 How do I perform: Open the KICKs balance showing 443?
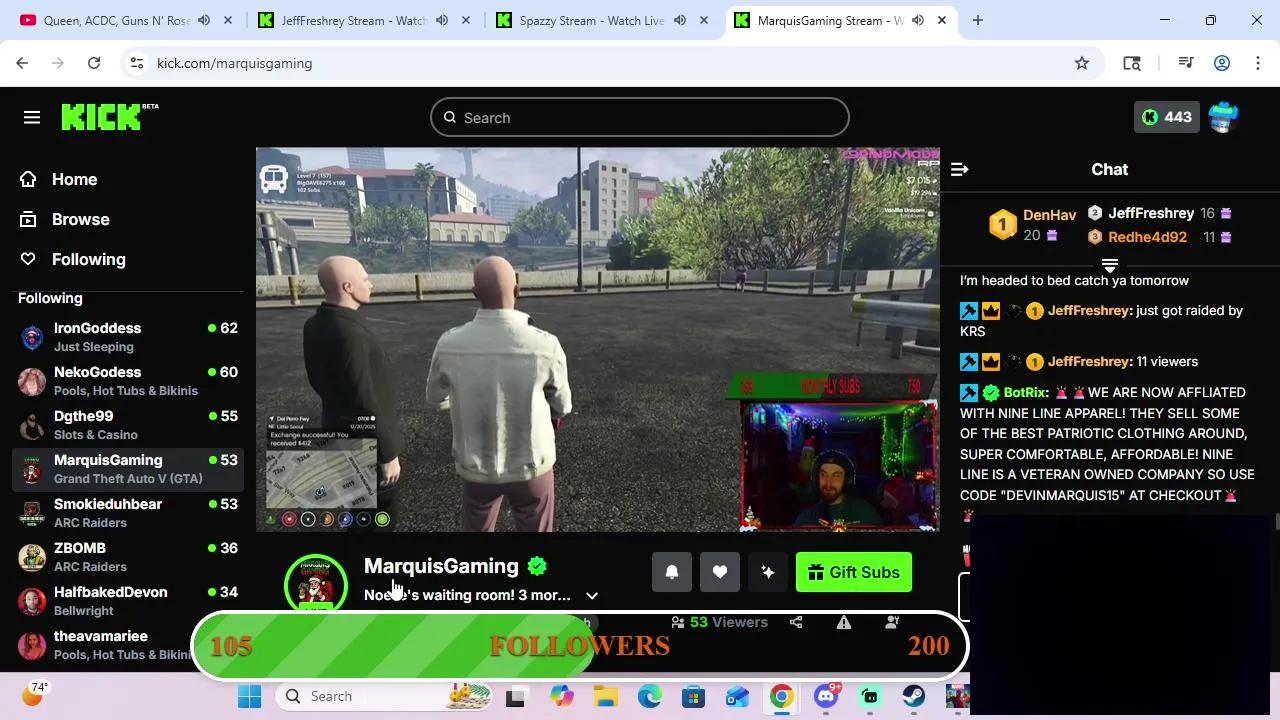point(1167,117)
